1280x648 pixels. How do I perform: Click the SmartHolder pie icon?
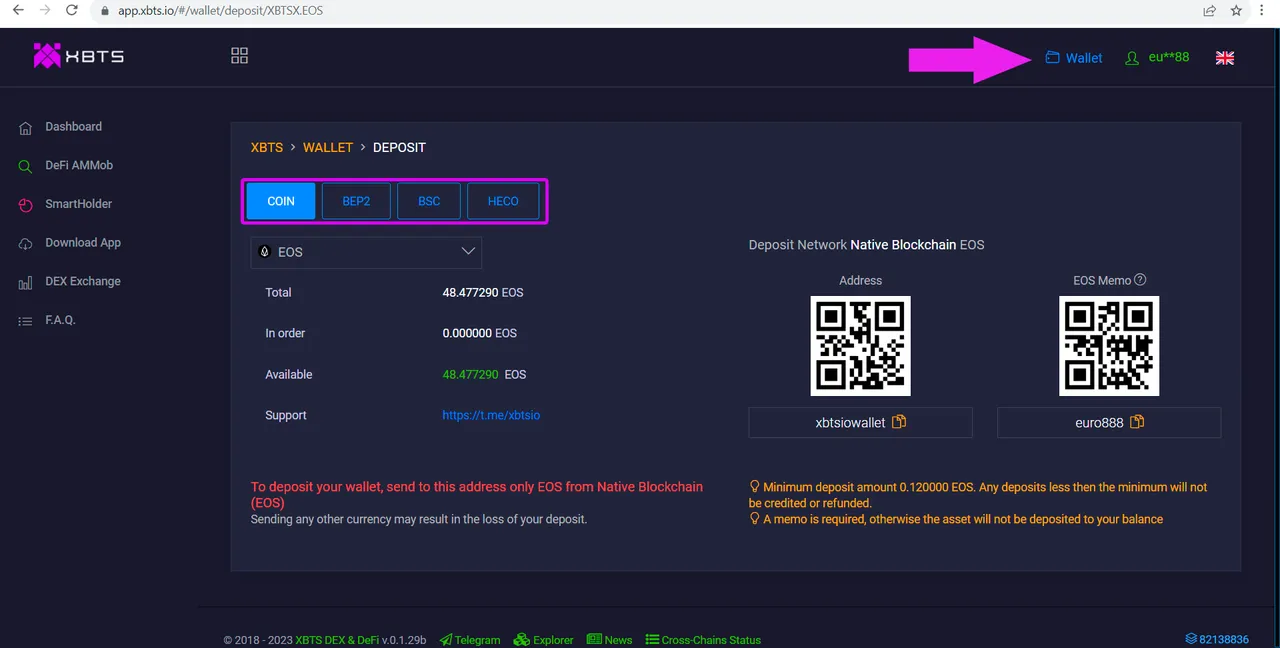pos(25,205)
